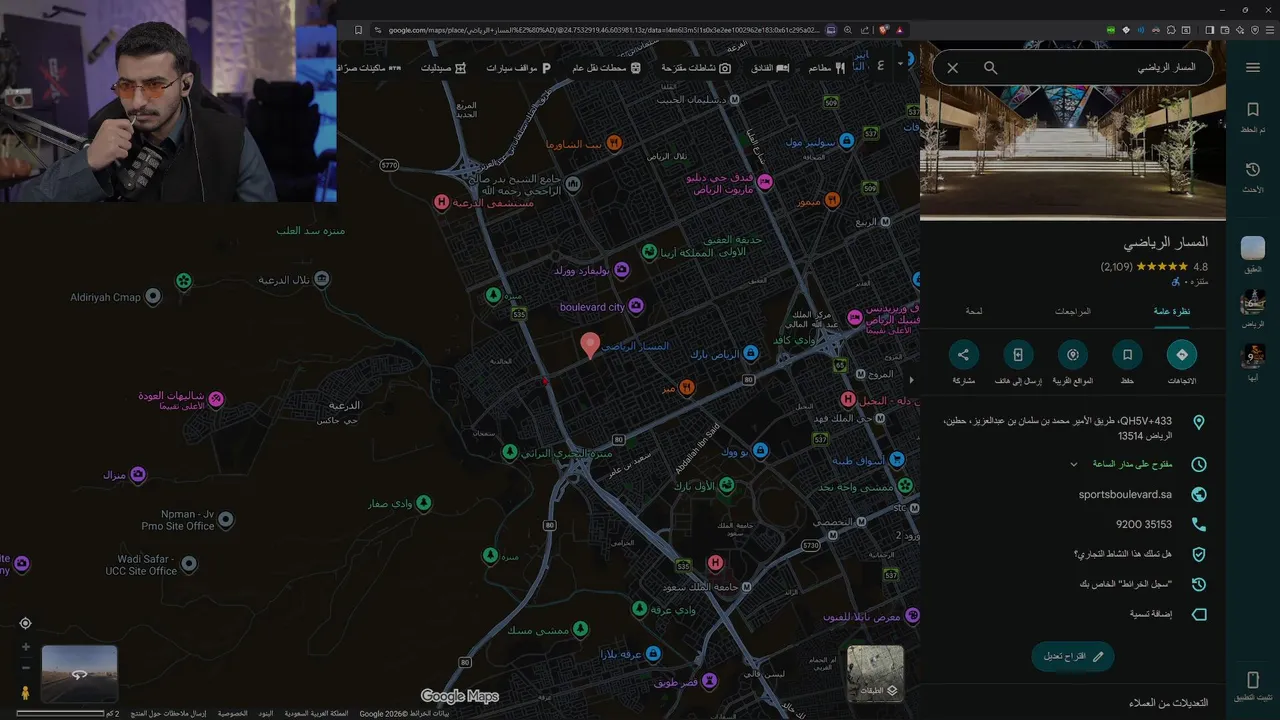
Task: Select Things to do (نشاطات مقترحة) chip
Action: click(696, 67)
